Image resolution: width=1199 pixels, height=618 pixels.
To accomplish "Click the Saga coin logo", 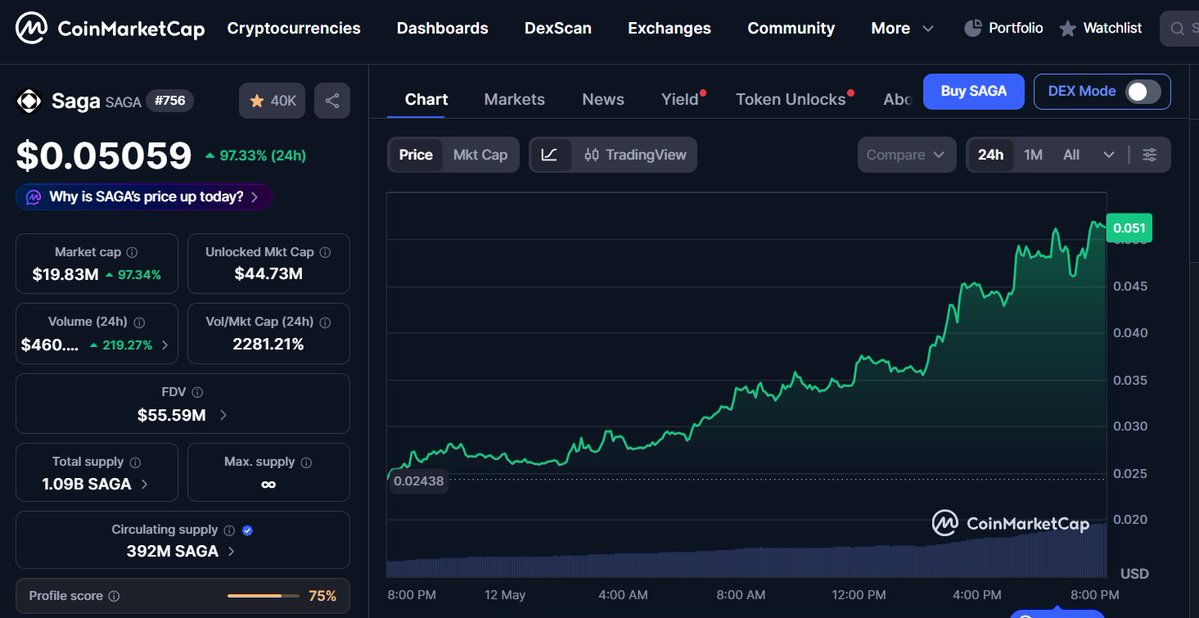I will click(x=29, y=101).
